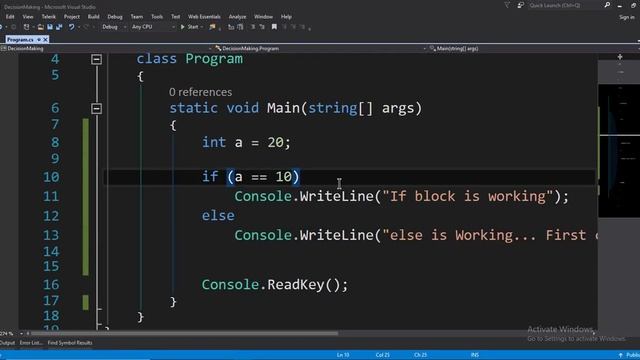Click the 0 references CodeLens link
640x360 pixels.
point(200,92)
